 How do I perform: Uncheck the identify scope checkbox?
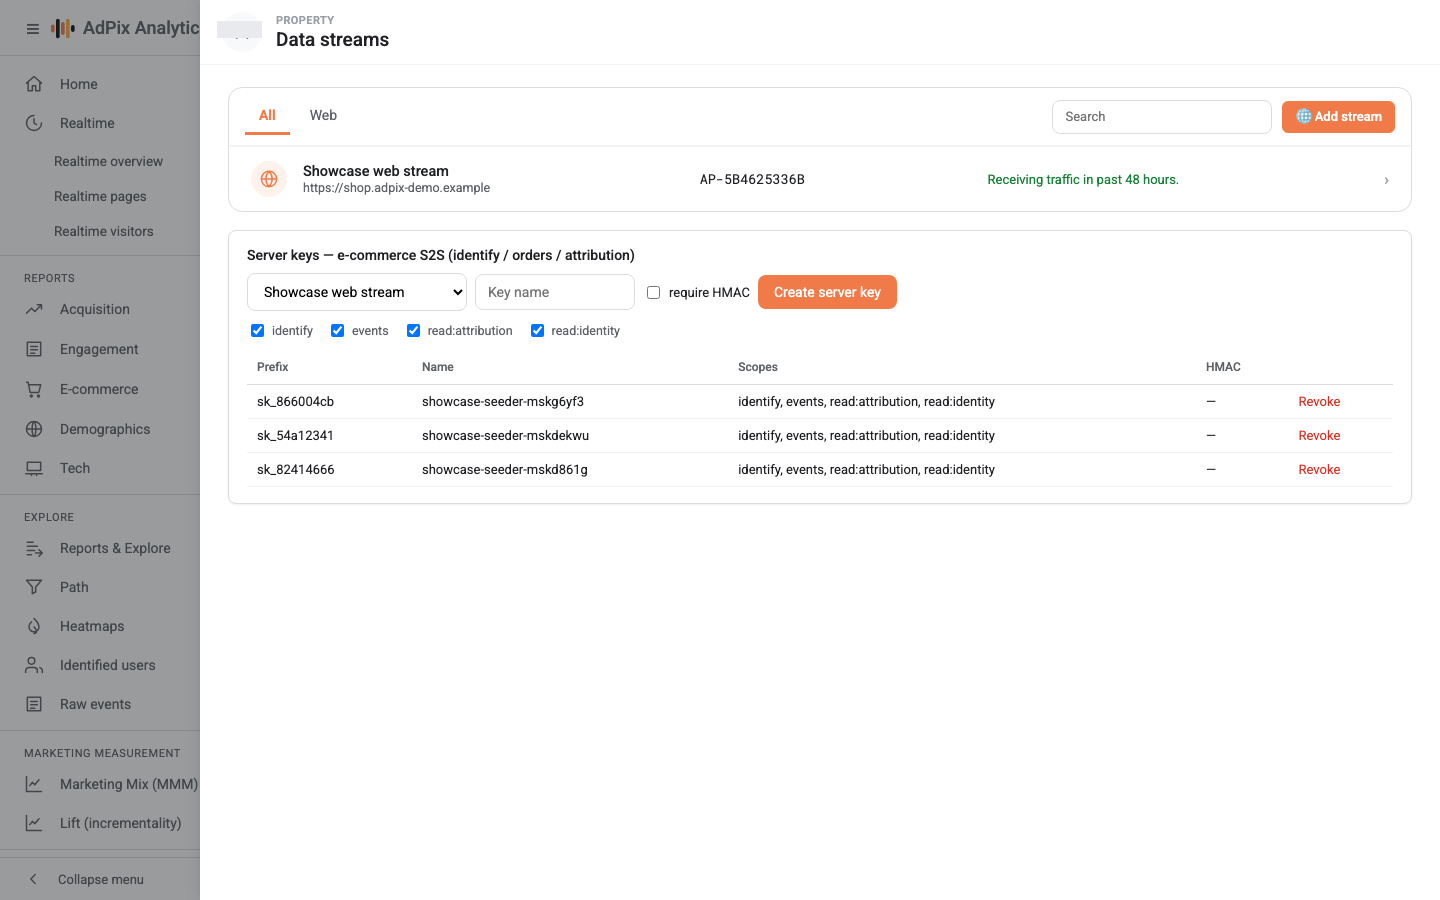point(258,331)
